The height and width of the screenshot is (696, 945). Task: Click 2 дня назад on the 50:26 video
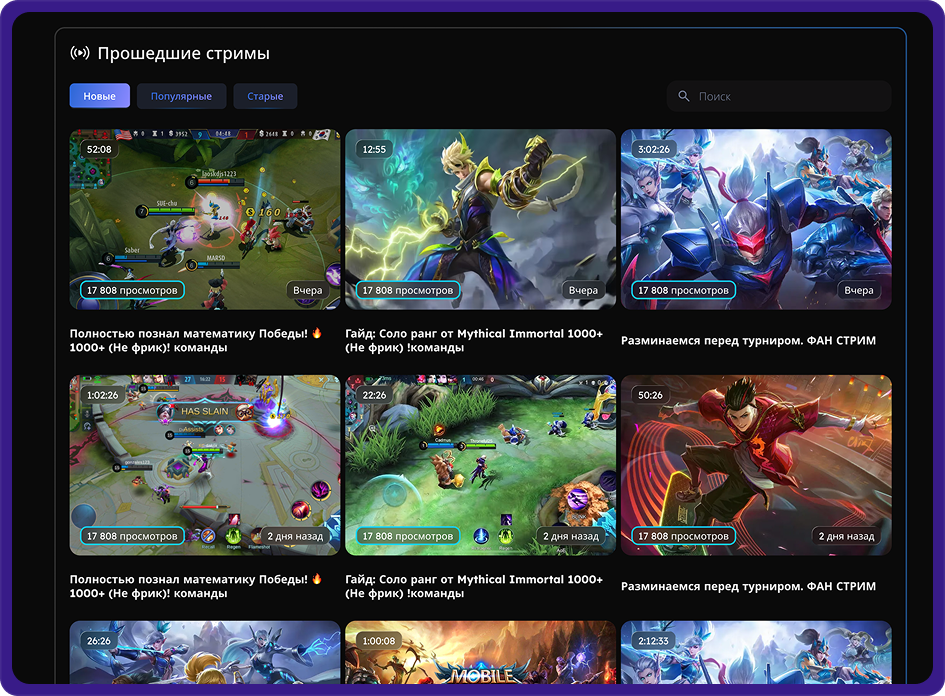tap(846, 536)
